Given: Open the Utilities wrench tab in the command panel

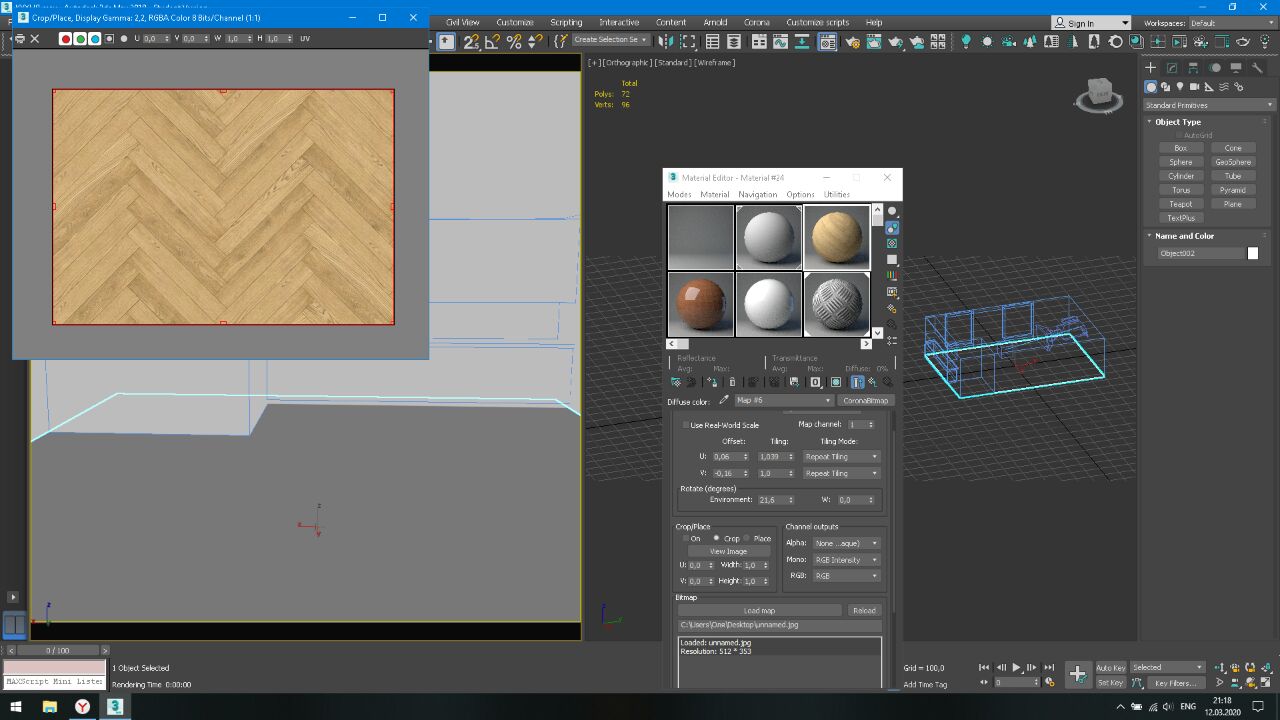Looking at the screenshot, I should point(1257,67).
